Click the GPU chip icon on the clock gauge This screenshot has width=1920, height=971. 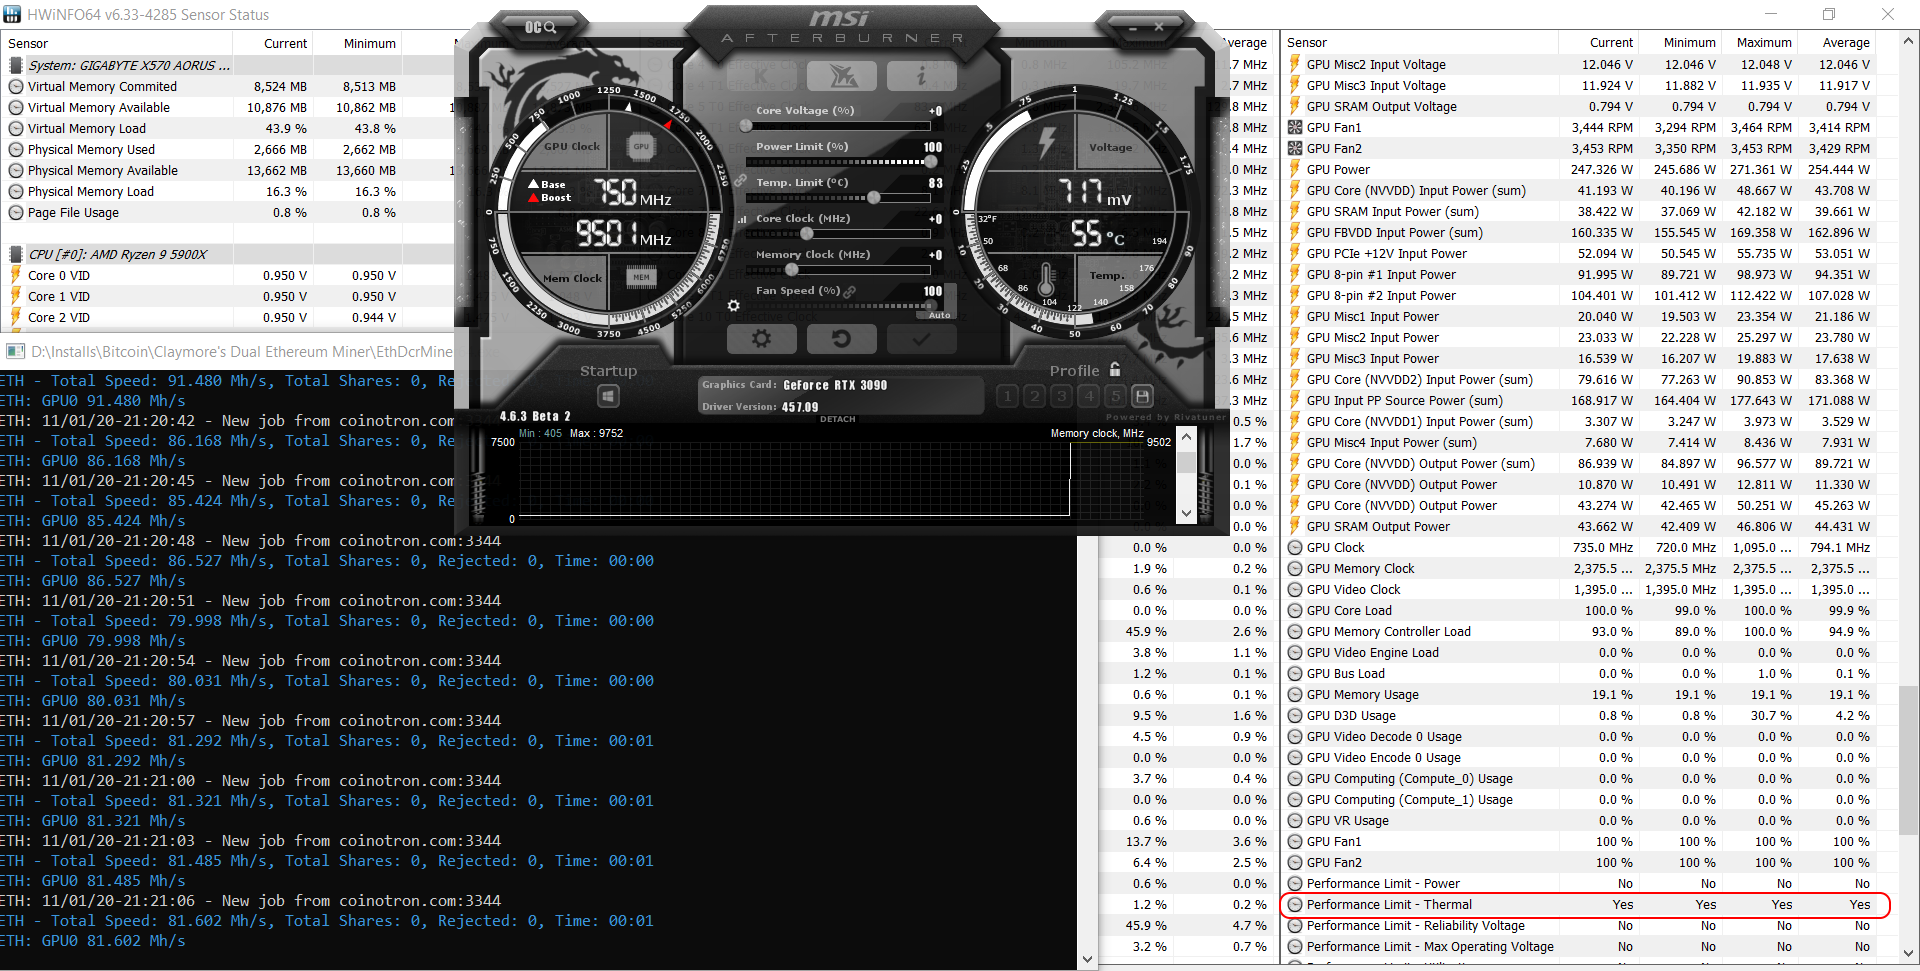pos(641,147)
